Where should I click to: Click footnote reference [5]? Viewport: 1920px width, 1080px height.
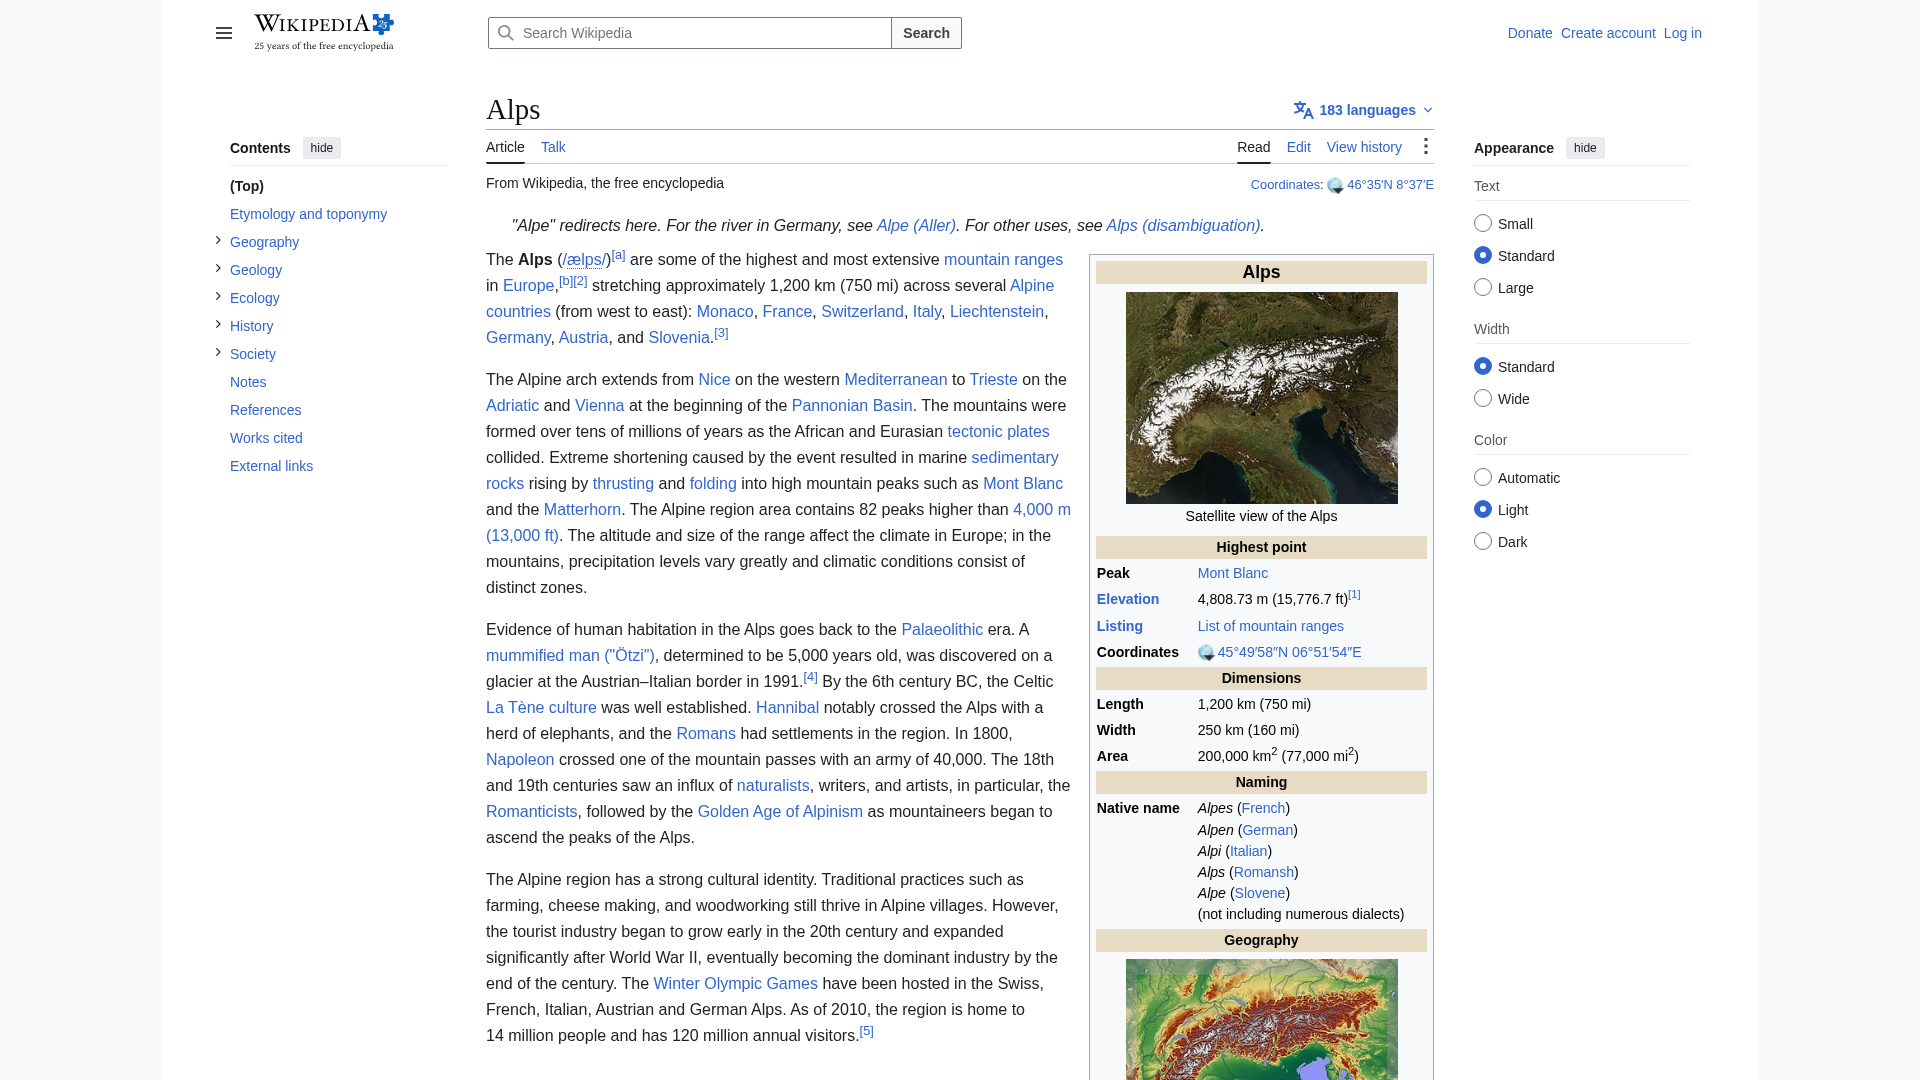coord(866,1031)
